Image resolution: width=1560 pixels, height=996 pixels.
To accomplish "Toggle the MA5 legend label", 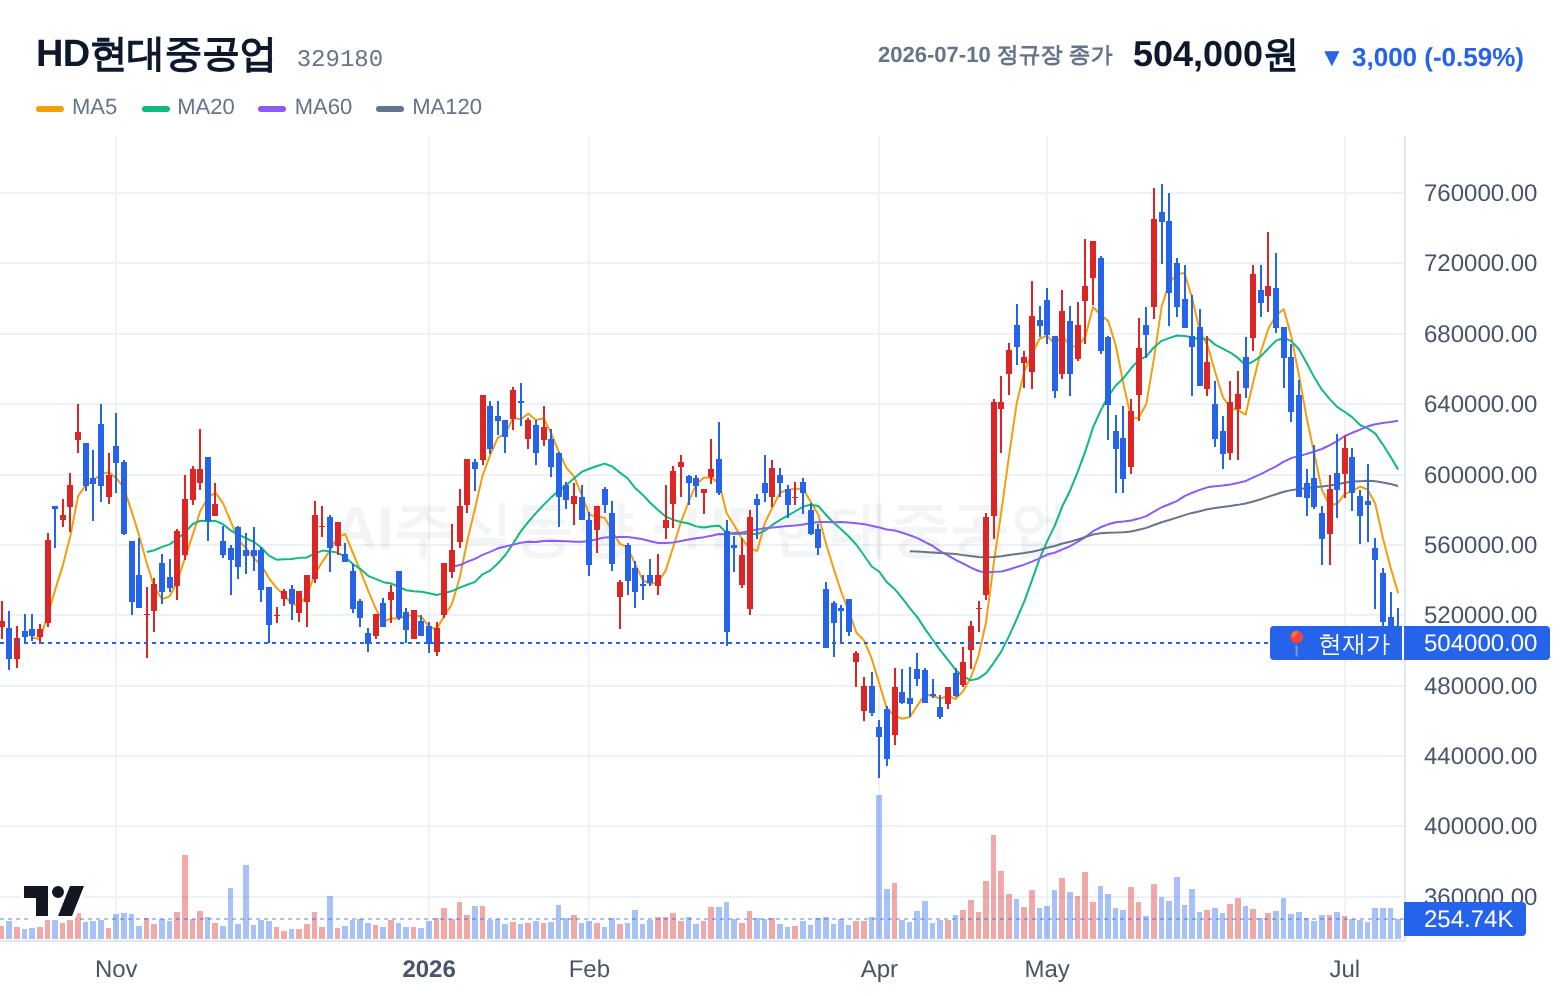I will click(x=94, y=107).
